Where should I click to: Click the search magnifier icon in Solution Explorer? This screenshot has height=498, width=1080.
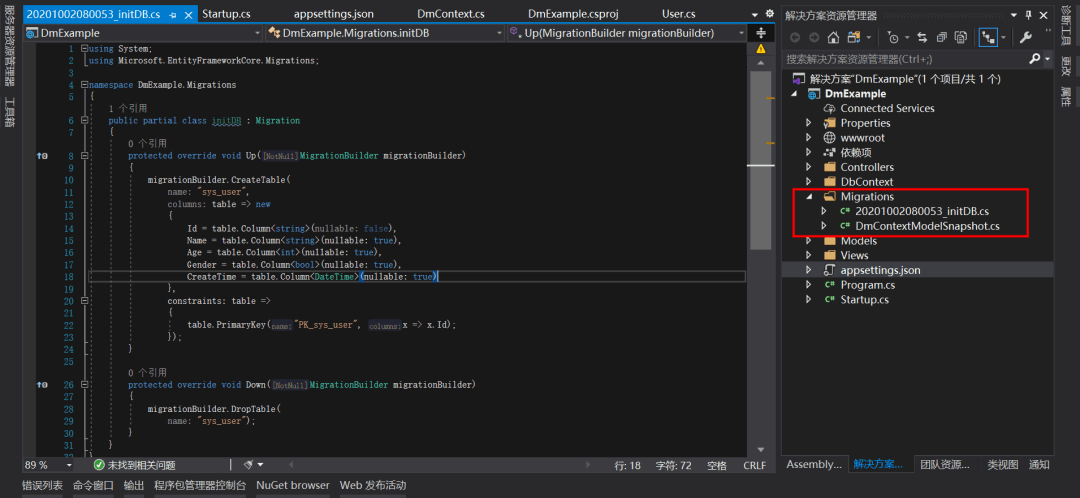pyautogui.click(x=1034, y=59)
